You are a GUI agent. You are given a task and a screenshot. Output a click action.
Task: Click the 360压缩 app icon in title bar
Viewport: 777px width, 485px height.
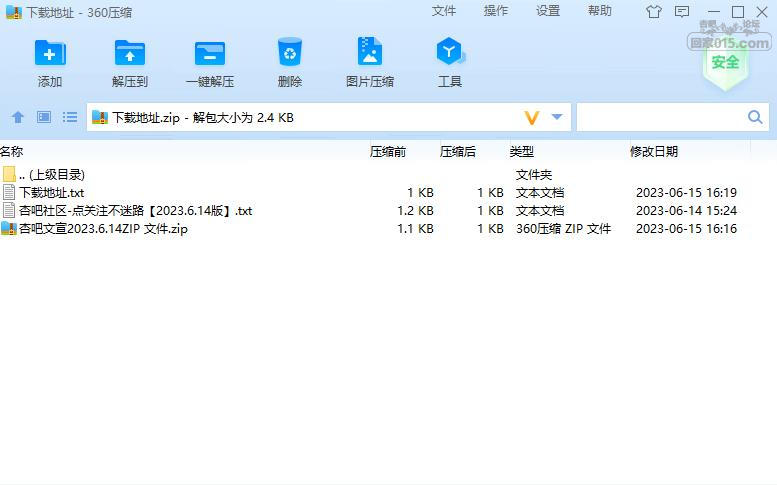click(x=13, y=12)
